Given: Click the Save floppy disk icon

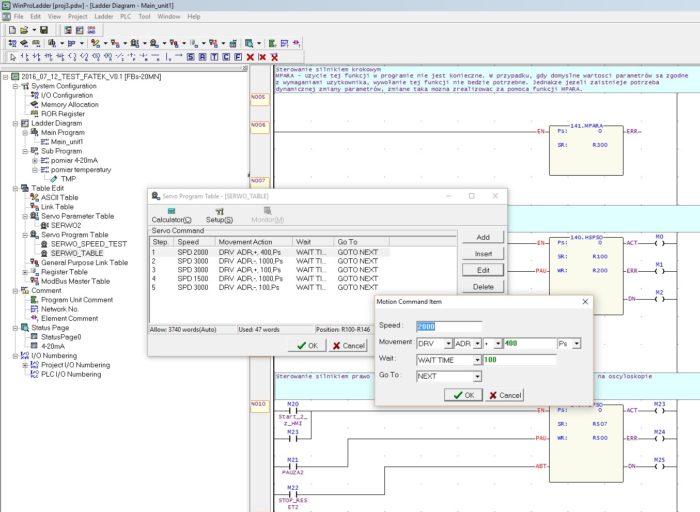Looking at the screenshot, I should click(x=44, y=30).
